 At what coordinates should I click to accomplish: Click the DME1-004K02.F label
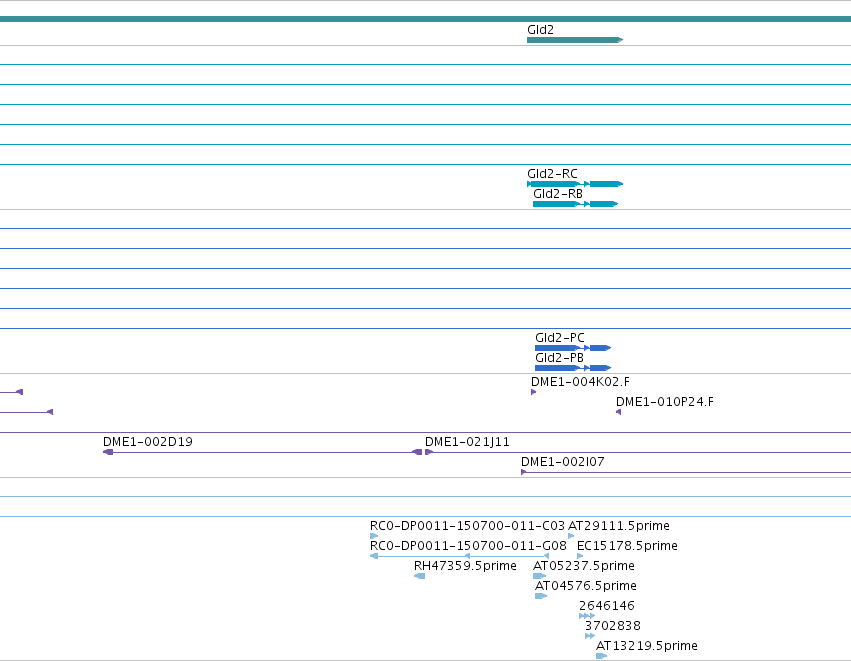(x=580, y=382)
